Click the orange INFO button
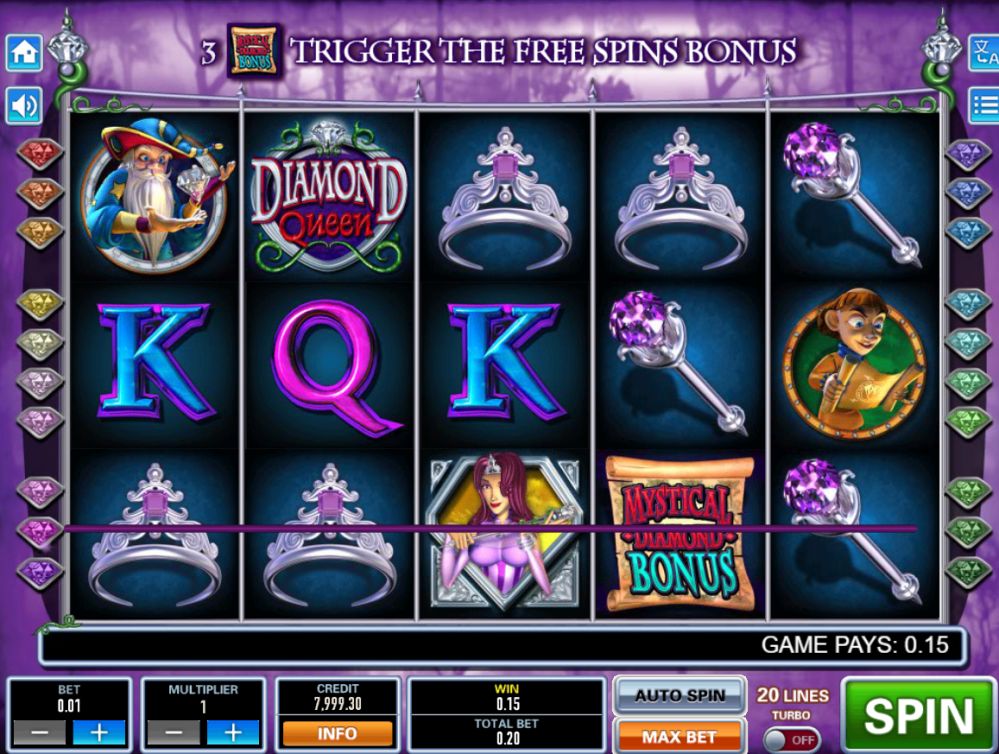This screenshot has width=999, height=754. point(337,734)
